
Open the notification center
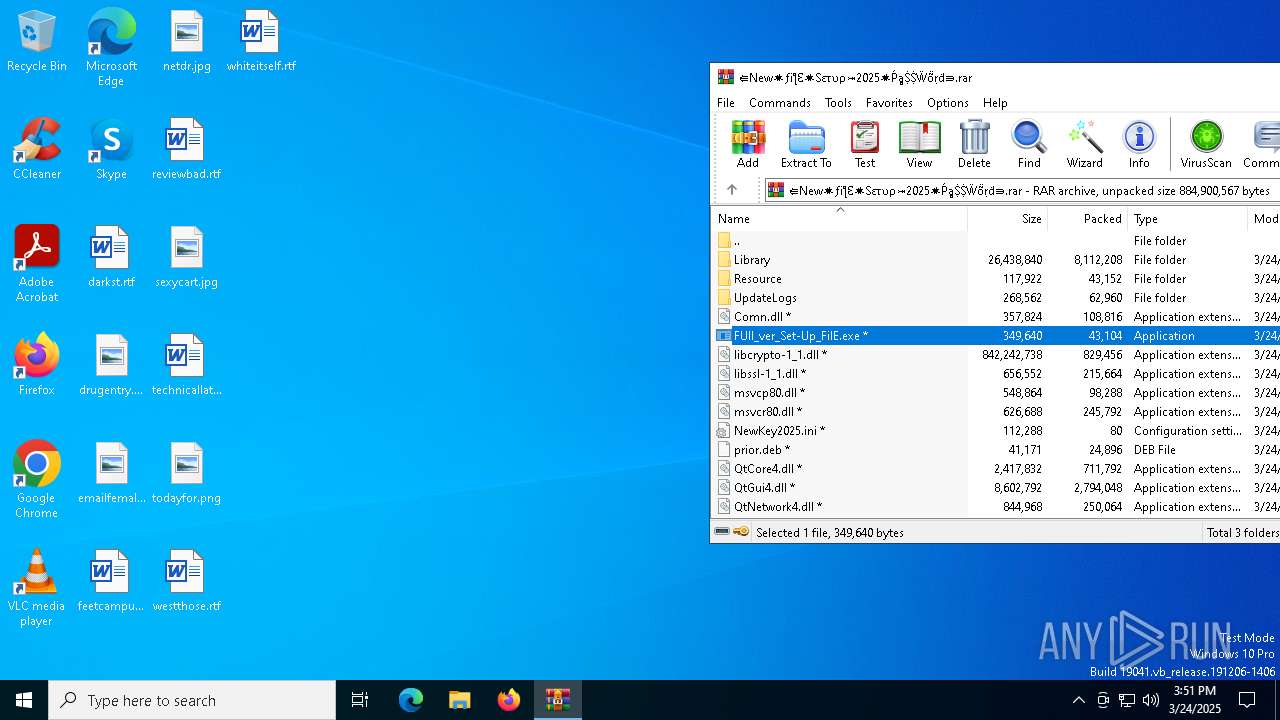[1247, 700]
